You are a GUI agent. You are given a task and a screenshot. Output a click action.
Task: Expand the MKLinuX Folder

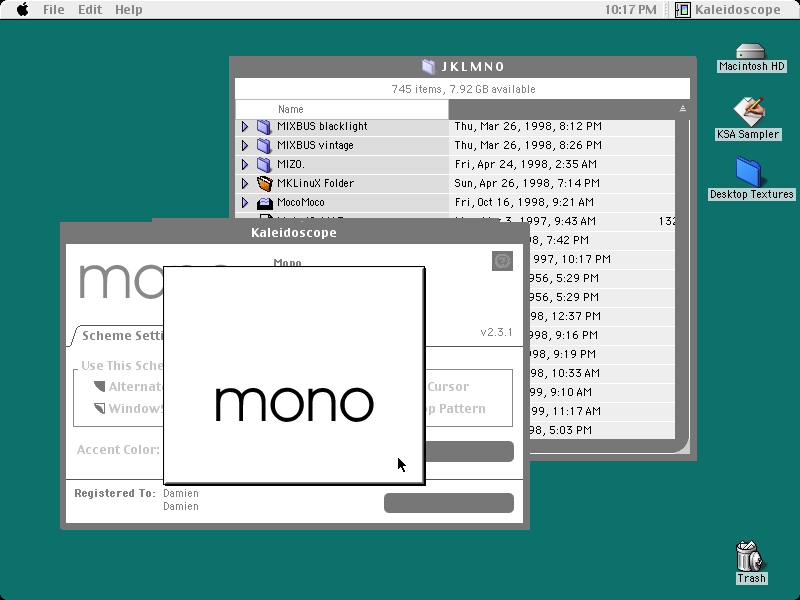tap(245, 183)
